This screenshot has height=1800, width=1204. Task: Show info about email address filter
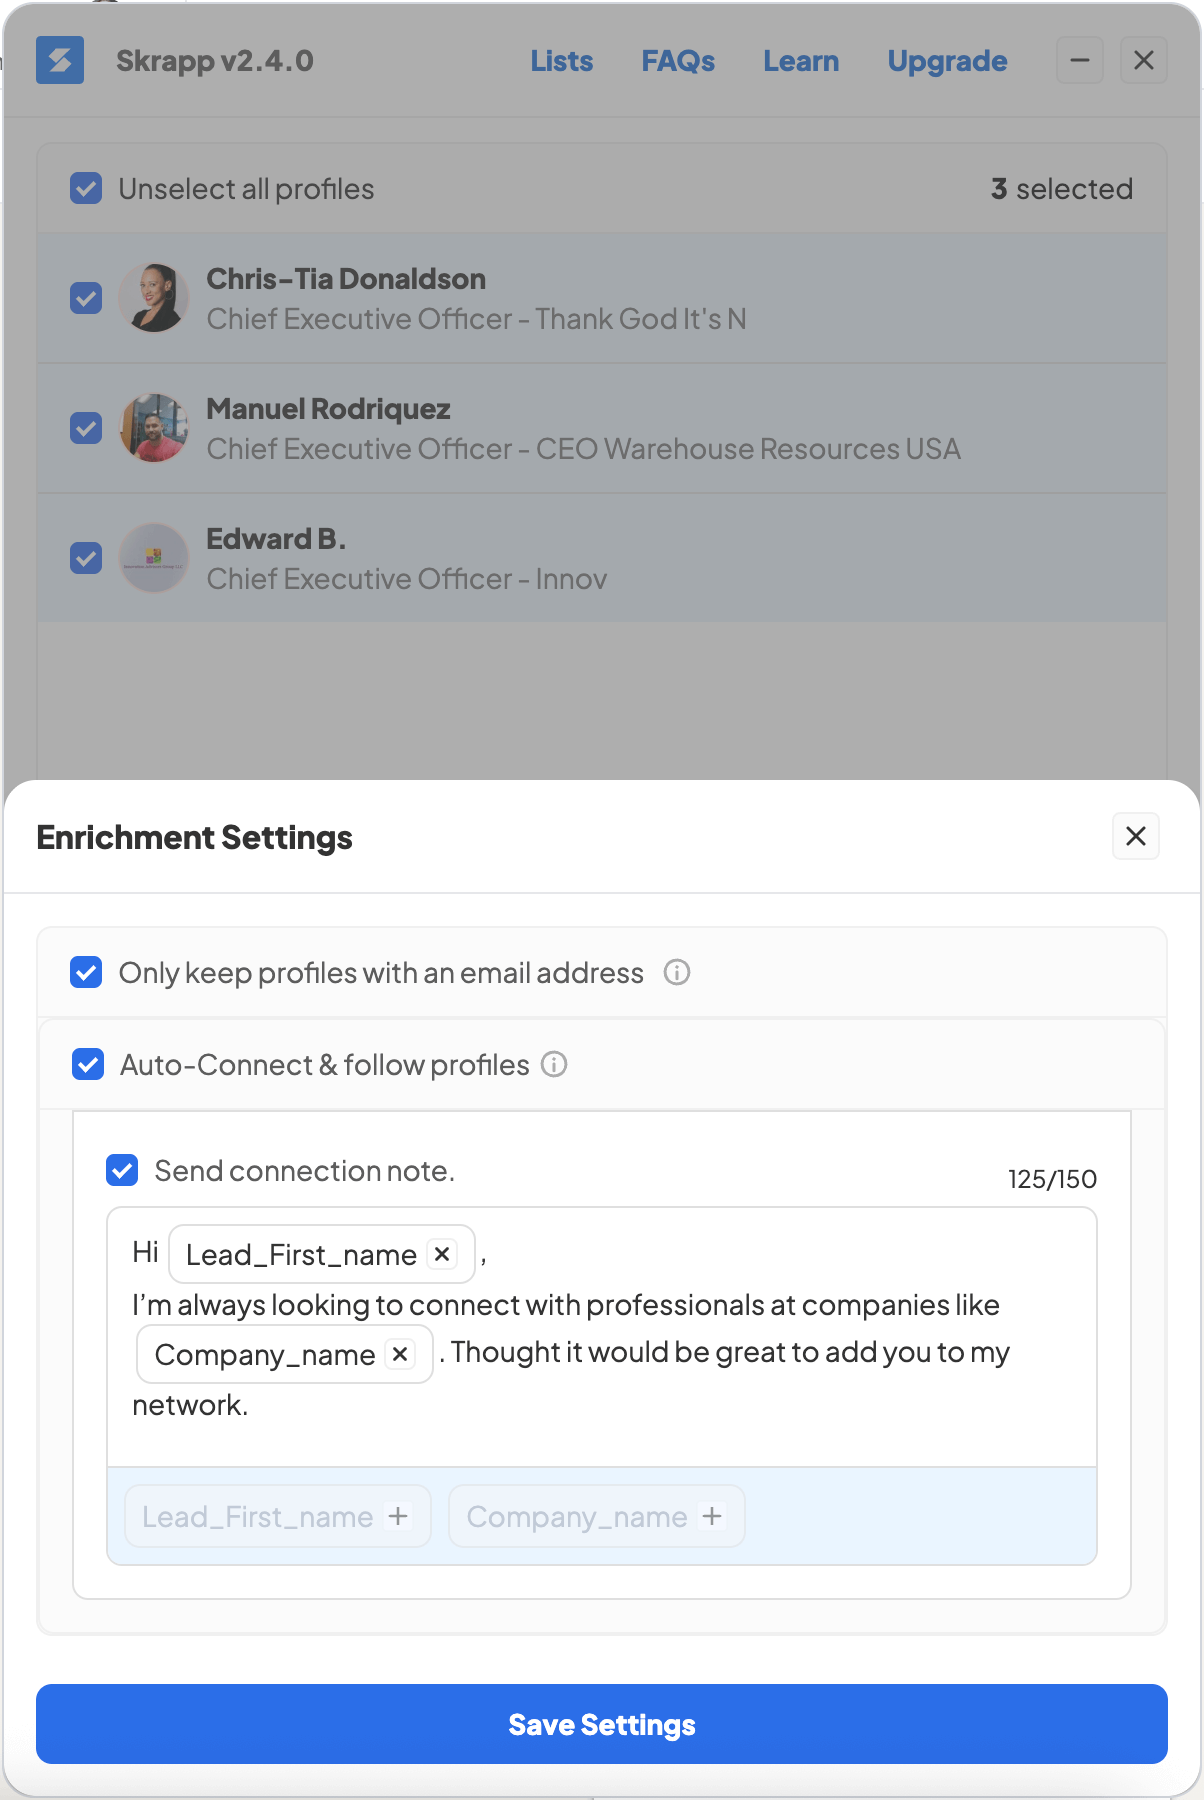pyautogui.click(x=677, y=972)
